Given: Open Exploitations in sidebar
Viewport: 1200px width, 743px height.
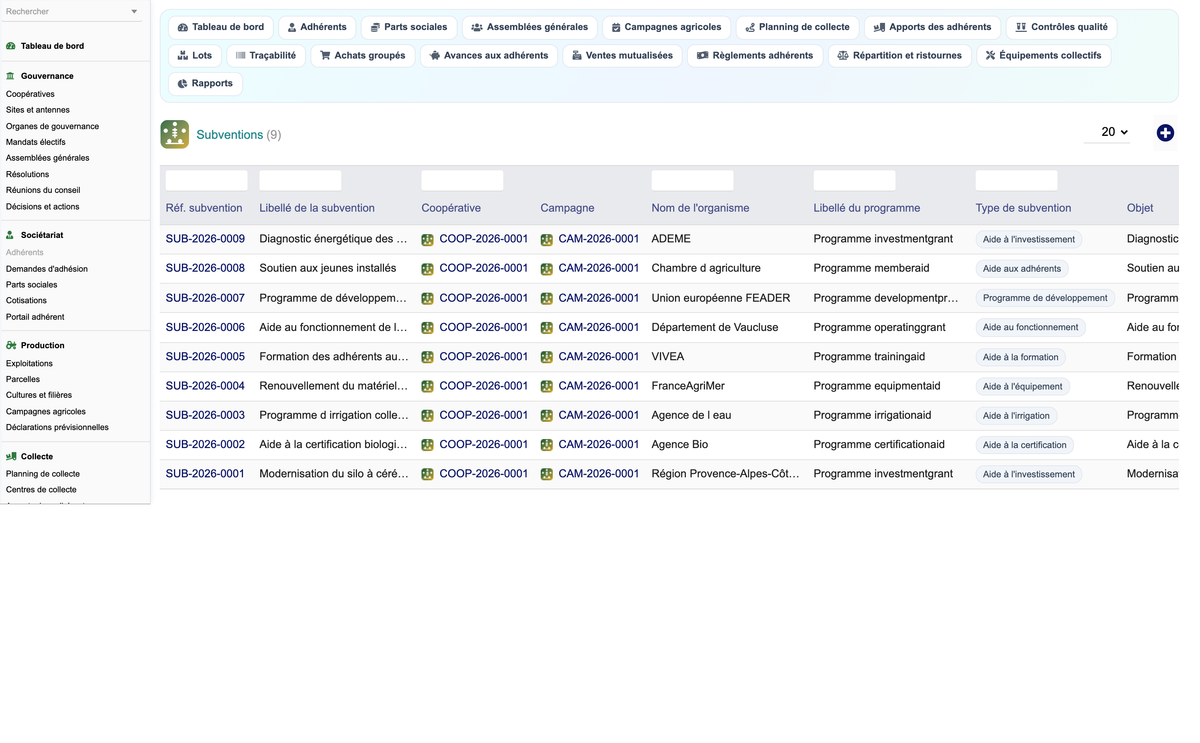Looking at the screenshot, I should [29, 363].
